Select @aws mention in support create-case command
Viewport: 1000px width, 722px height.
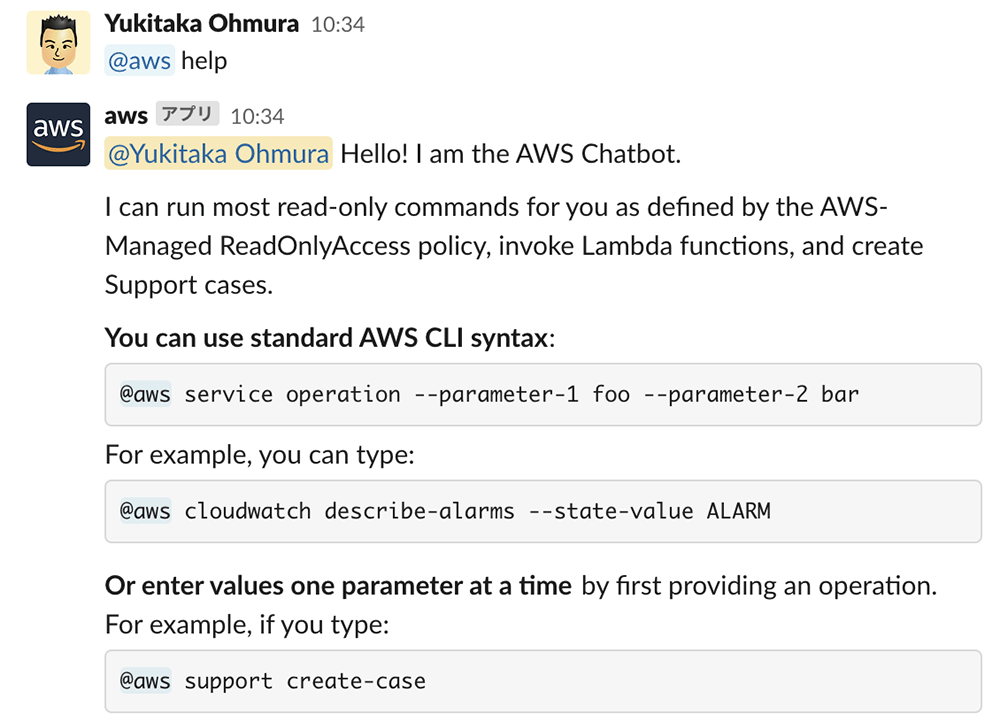click(145, 681)
